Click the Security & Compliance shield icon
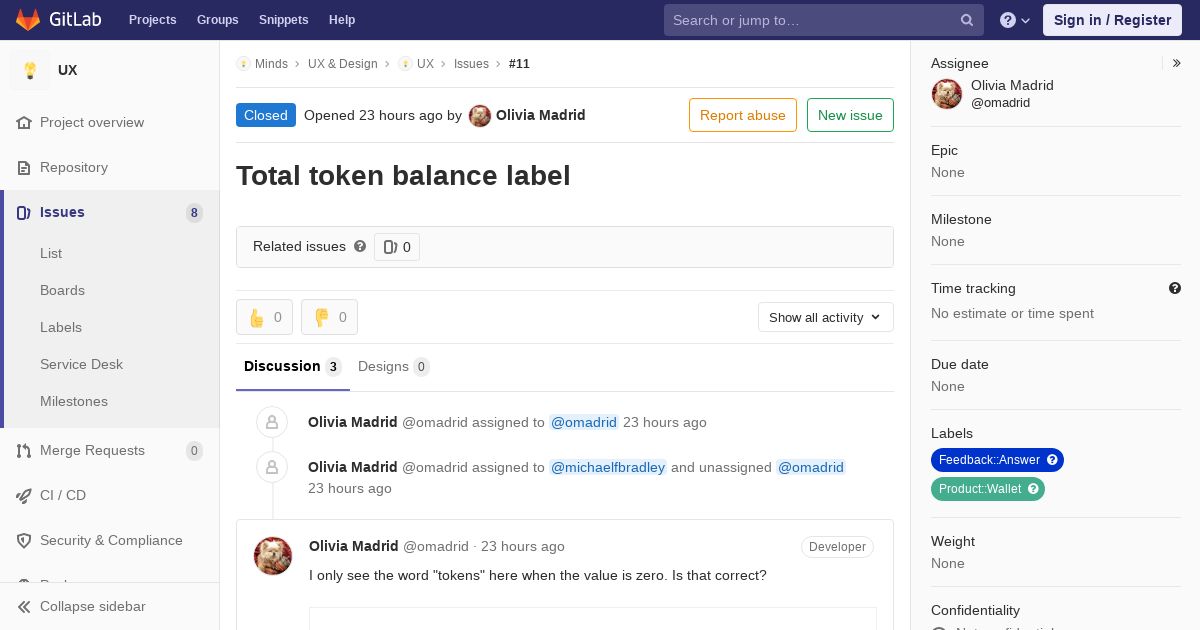The width and height of the screenshot is (1200, 630). (24, 541)
